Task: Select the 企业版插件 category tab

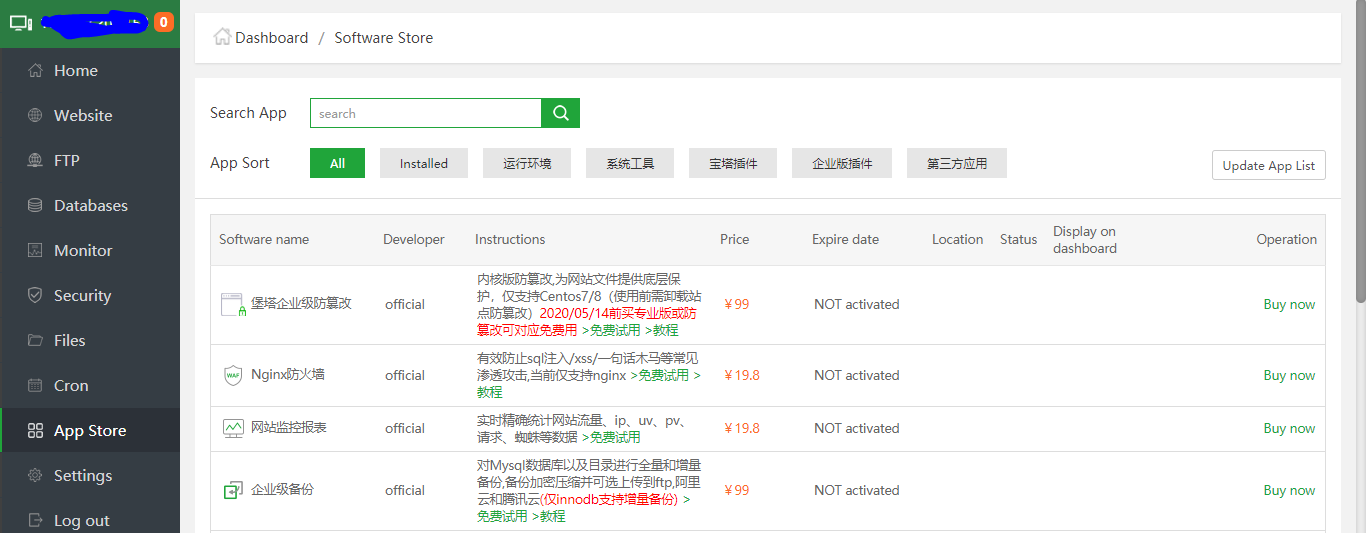Action: coord(842,163)
